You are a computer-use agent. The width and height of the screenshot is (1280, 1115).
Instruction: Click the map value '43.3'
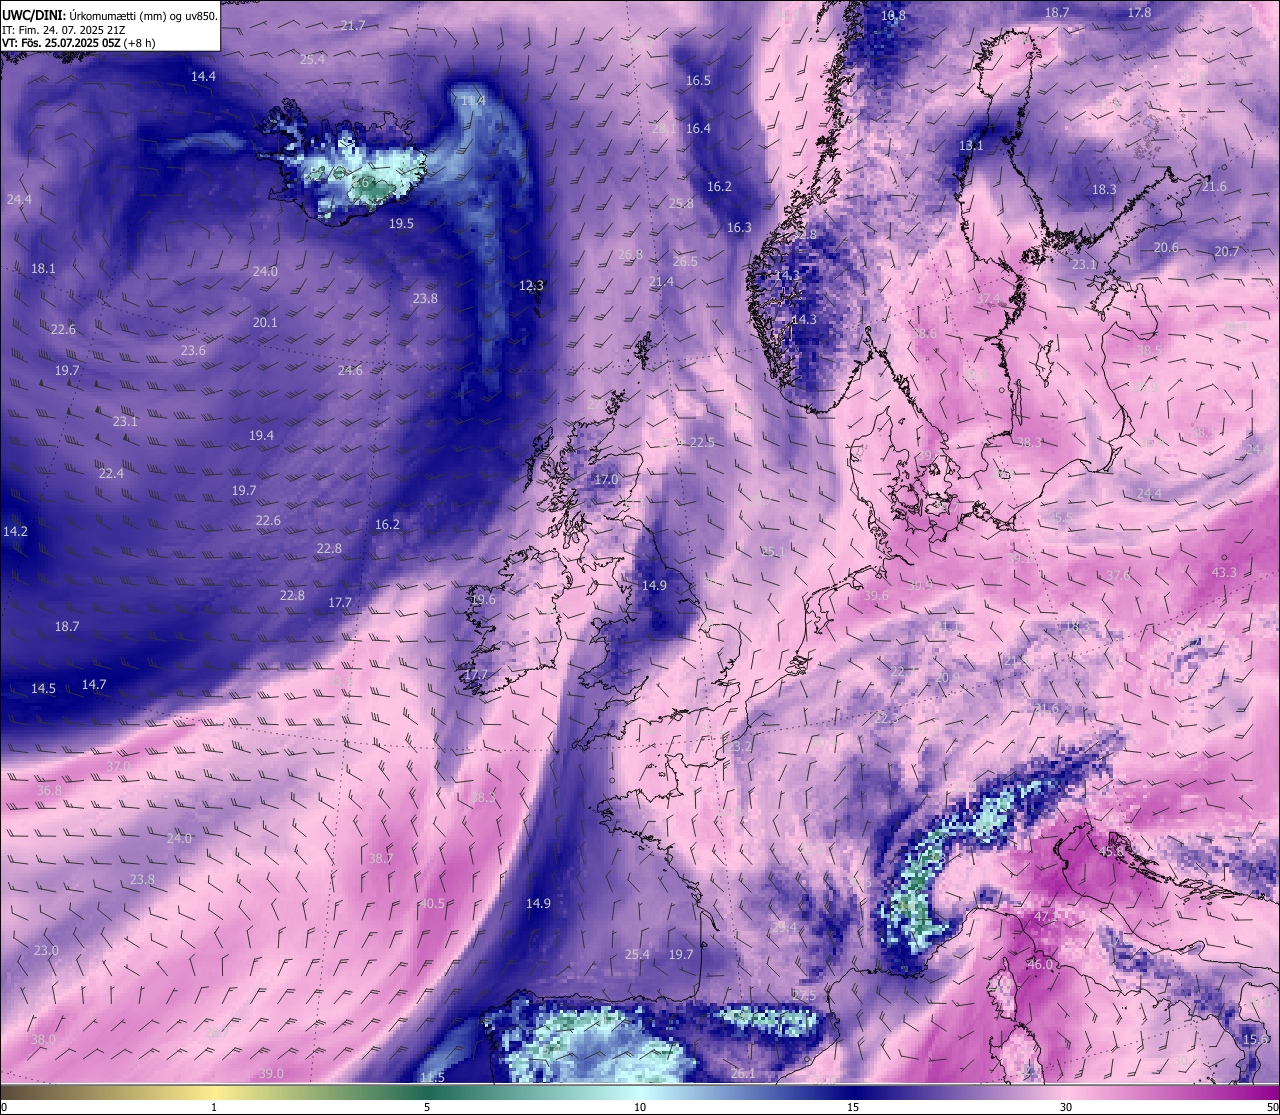click(1224, 573)
